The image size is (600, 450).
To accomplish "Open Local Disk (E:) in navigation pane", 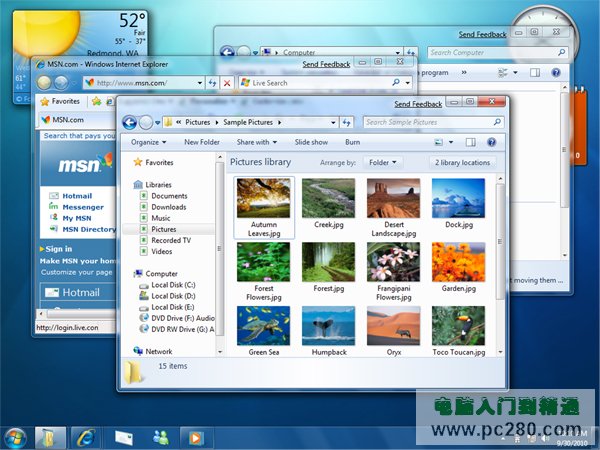I will [167, 307].
